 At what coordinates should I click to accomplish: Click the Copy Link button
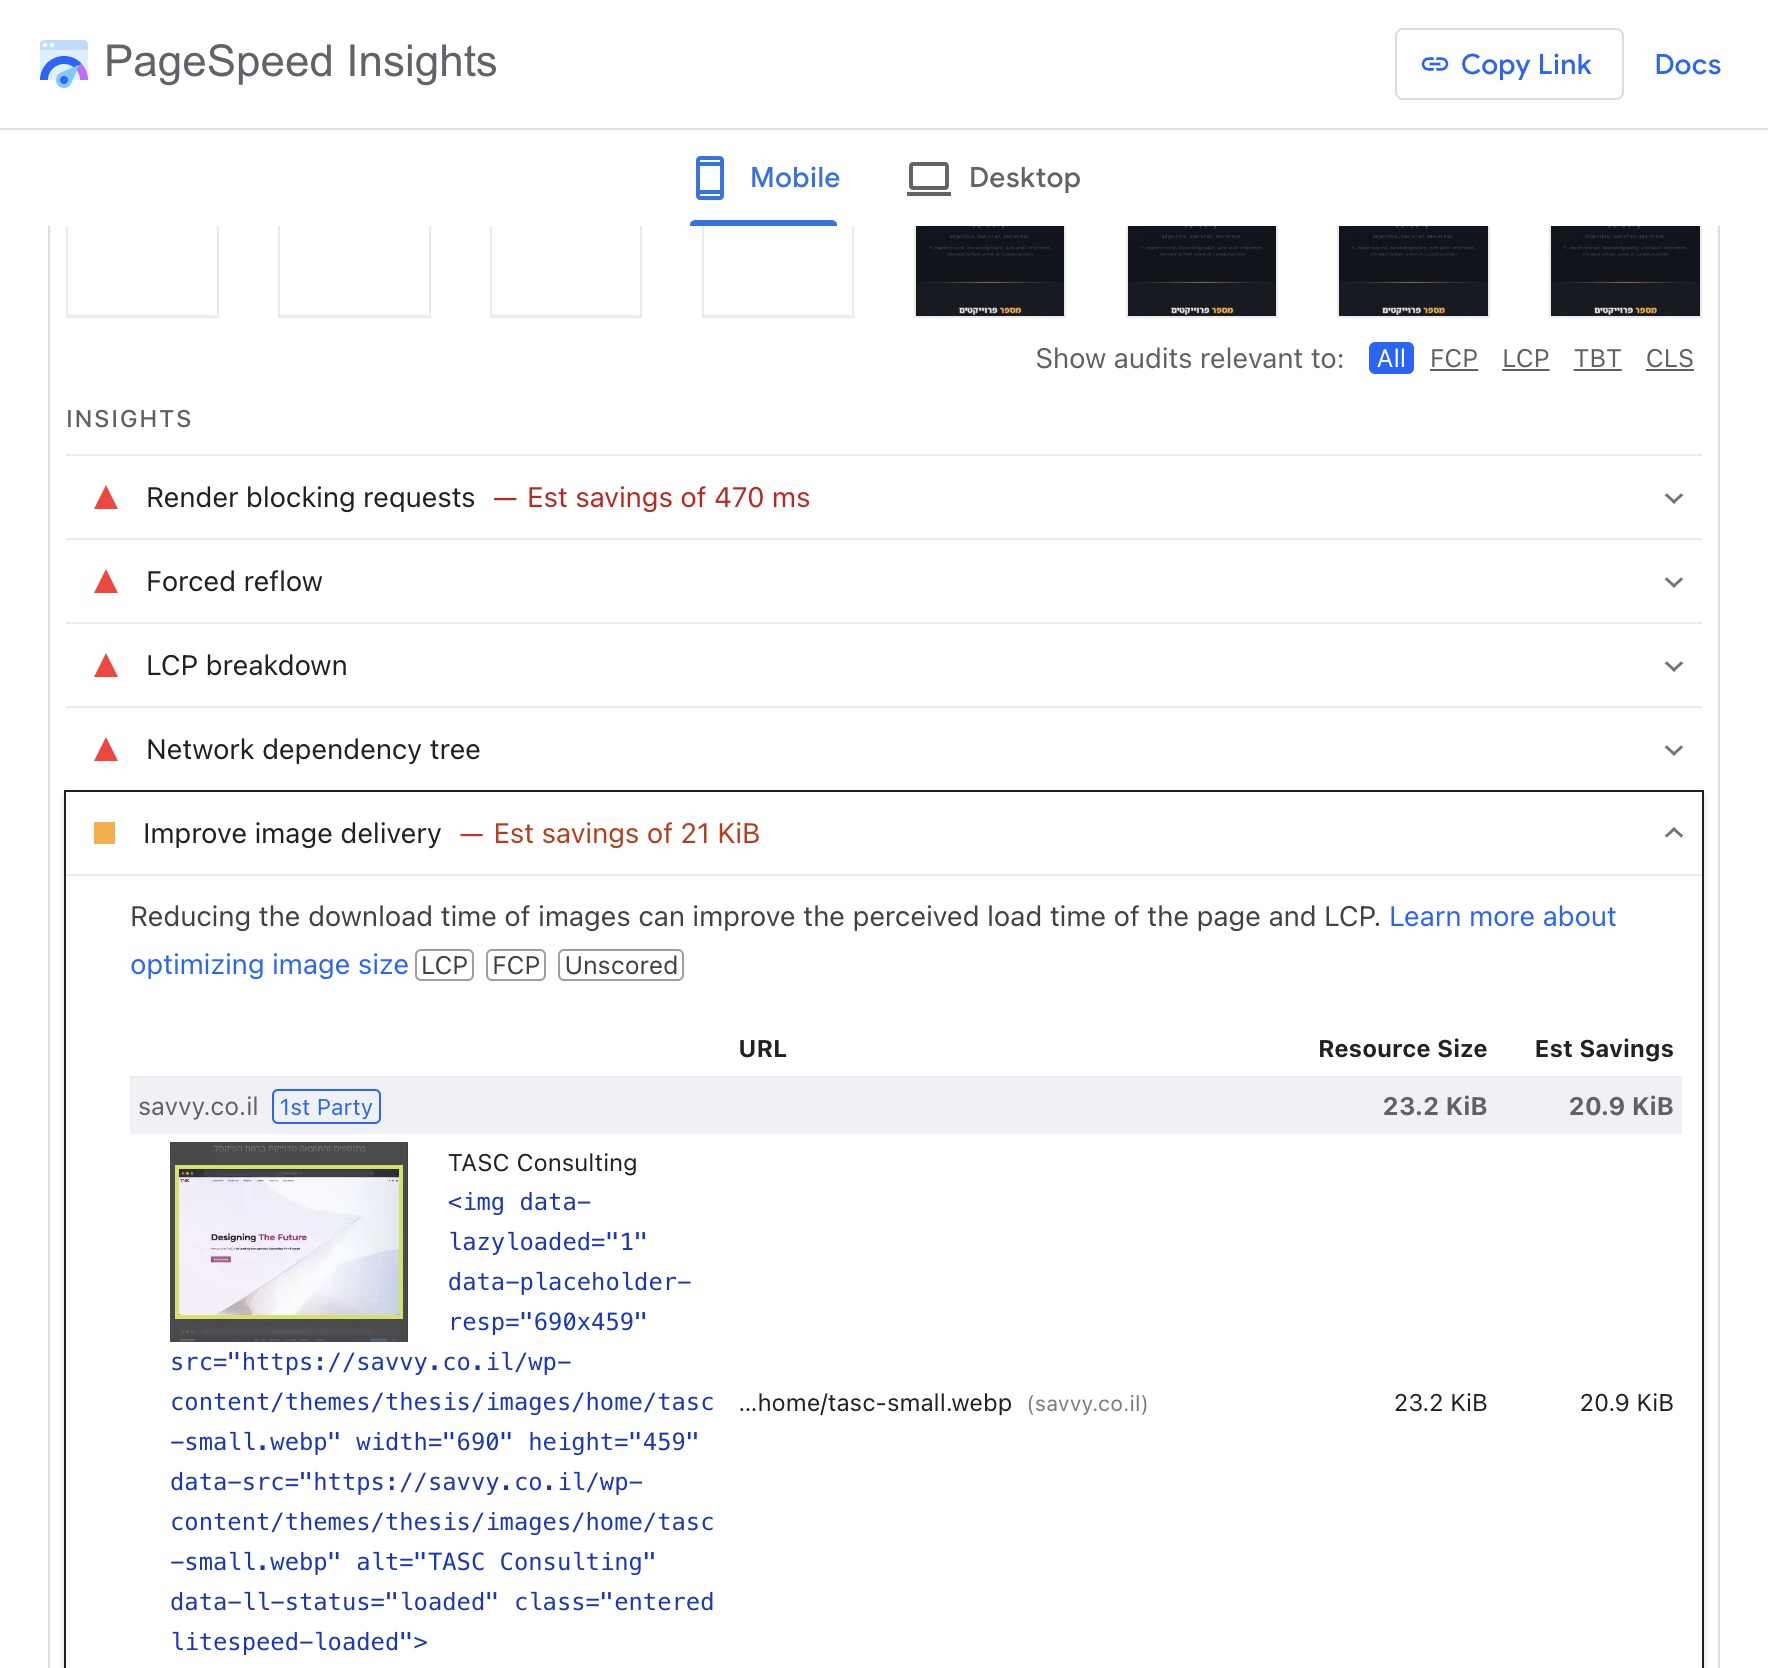(x=1508, y=65)
